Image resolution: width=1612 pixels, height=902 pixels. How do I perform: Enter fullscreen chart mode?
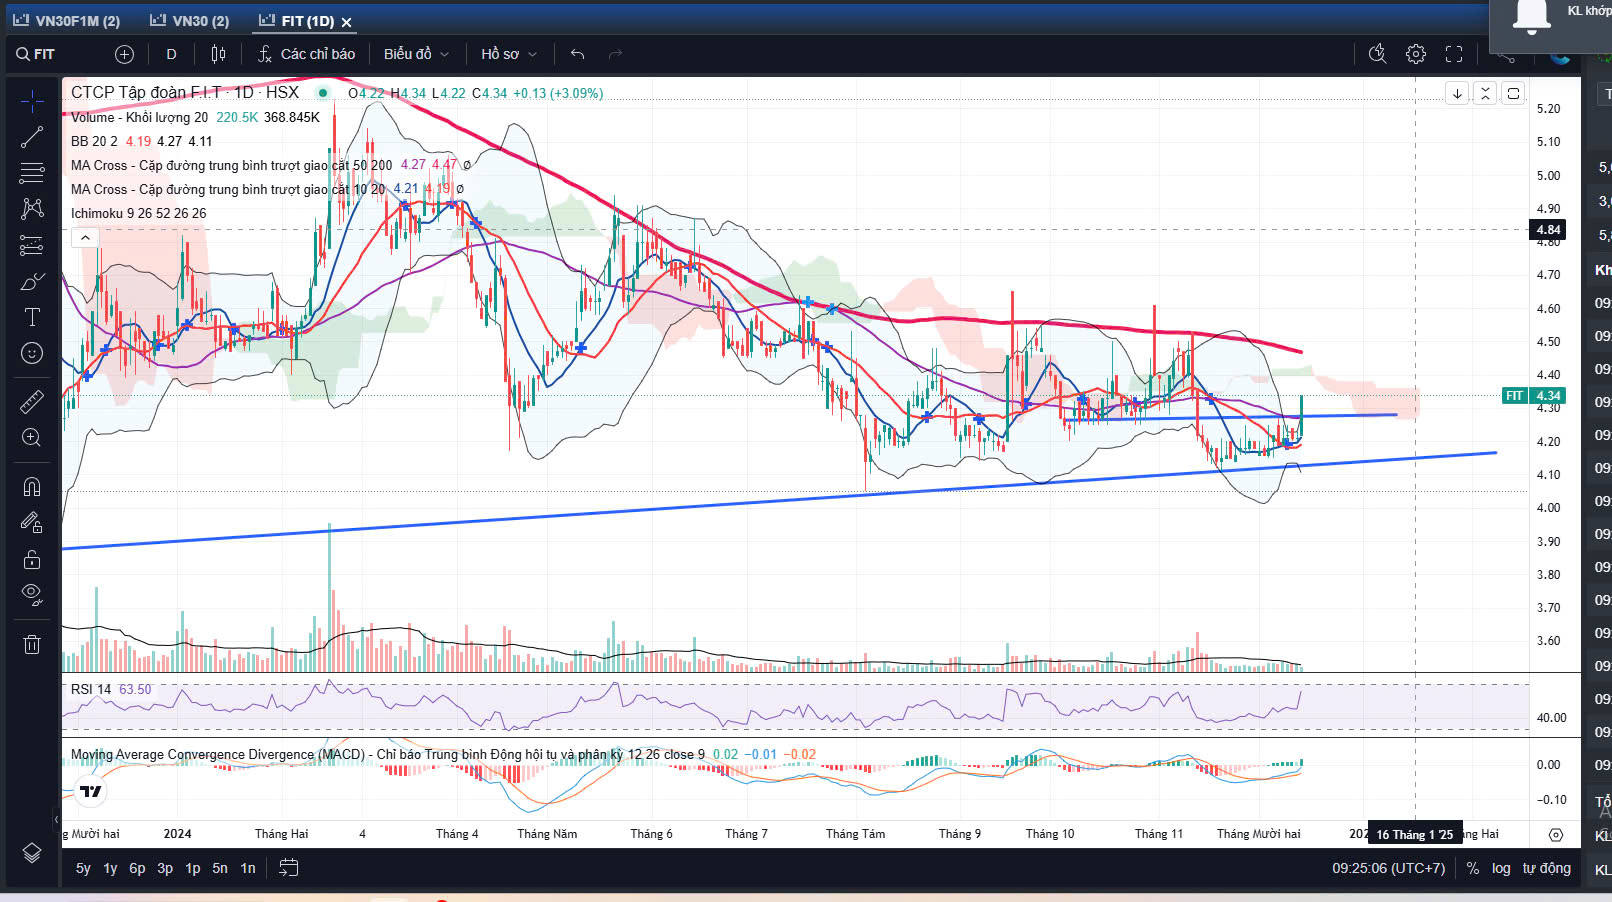1454,54
